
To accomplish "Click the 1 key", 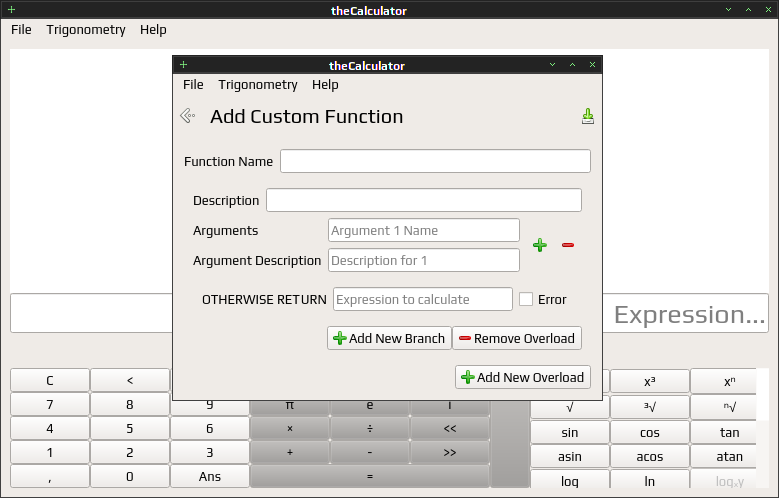I will 50,452.
